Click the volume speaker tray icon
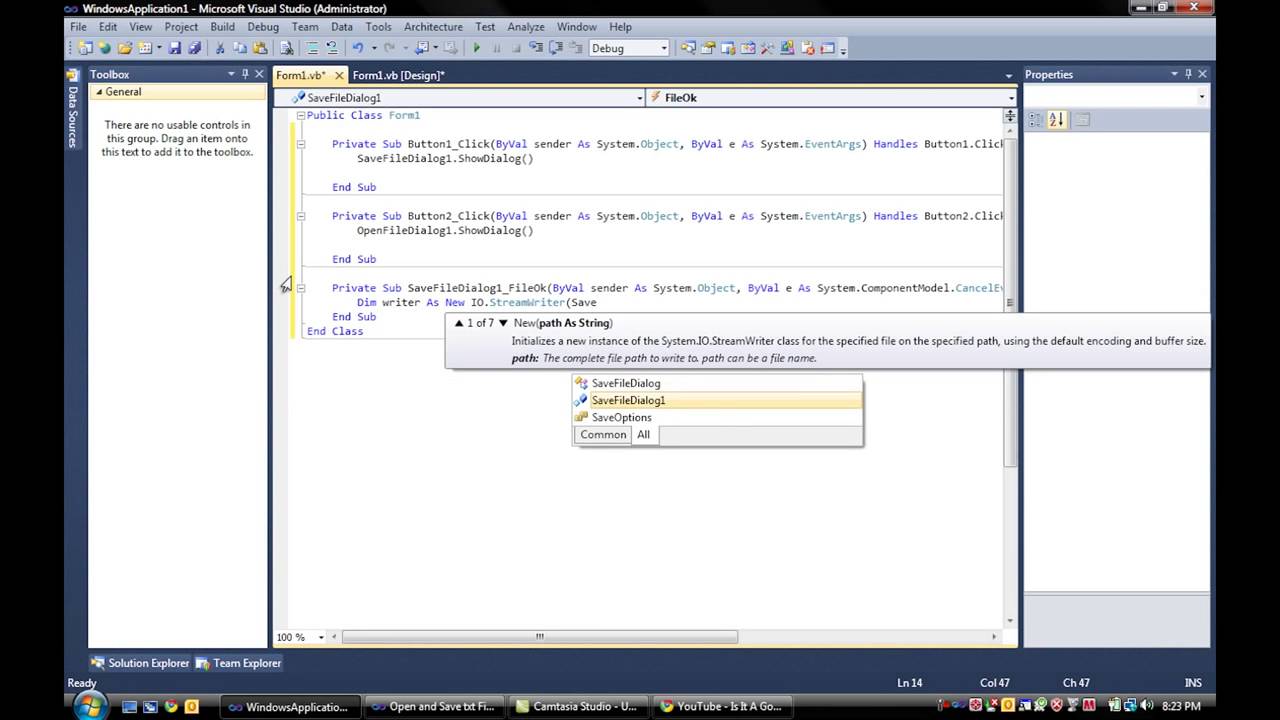This screenshot has height=720, width=1280. click(x=1146, y=706)
